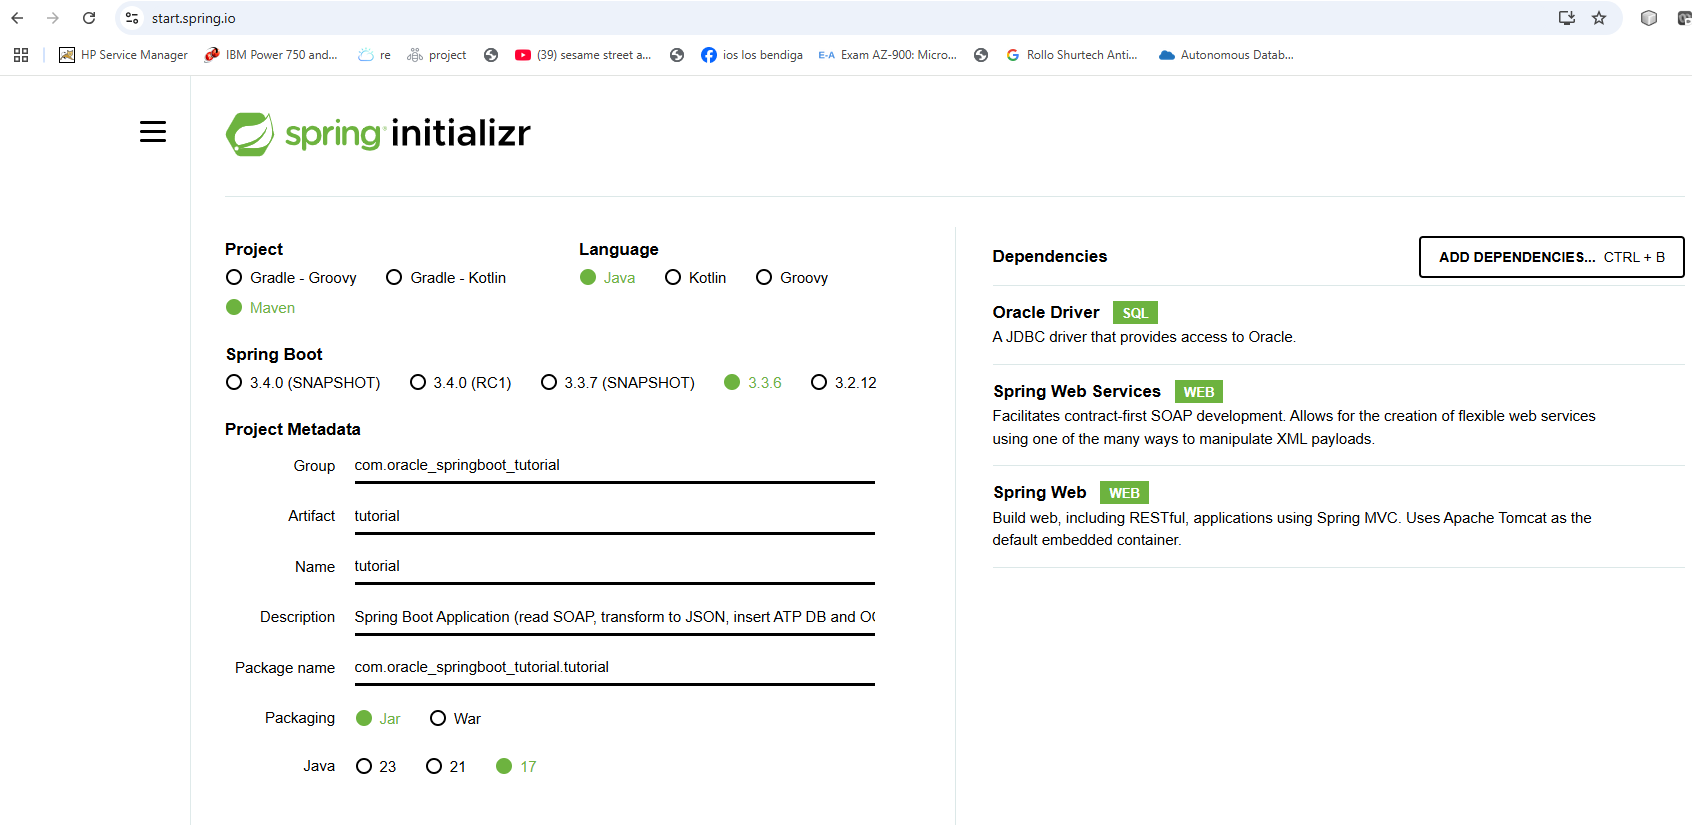Click WEB tag beside Spring Web Services
This screenshot has width=1692, height=825.
[1198, 392]
